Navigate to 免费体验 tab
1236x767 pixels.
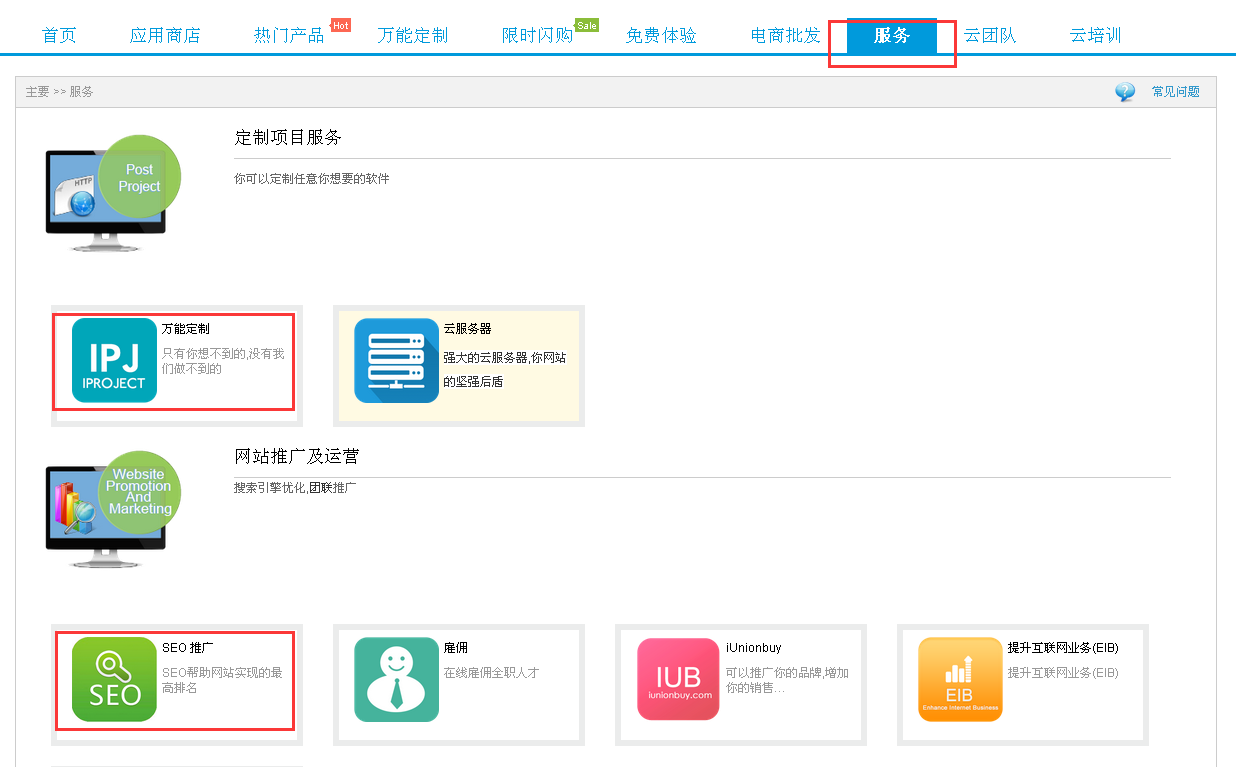pos(661,36)
